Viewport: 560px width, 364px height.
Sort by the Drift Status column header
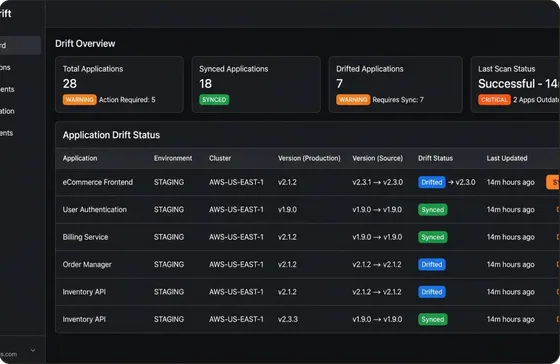(435, 158)
